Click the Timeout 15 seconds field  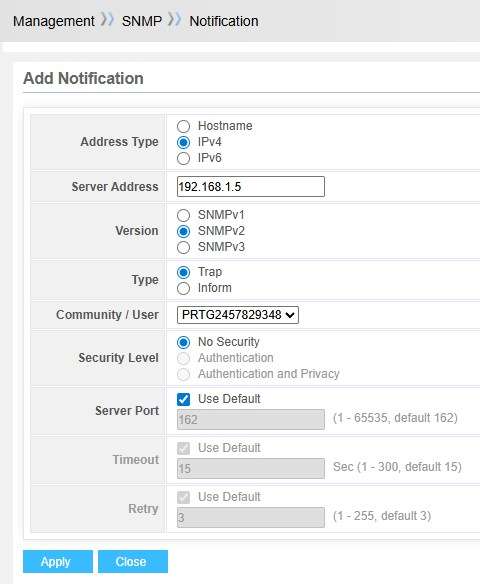click(251, 469)
